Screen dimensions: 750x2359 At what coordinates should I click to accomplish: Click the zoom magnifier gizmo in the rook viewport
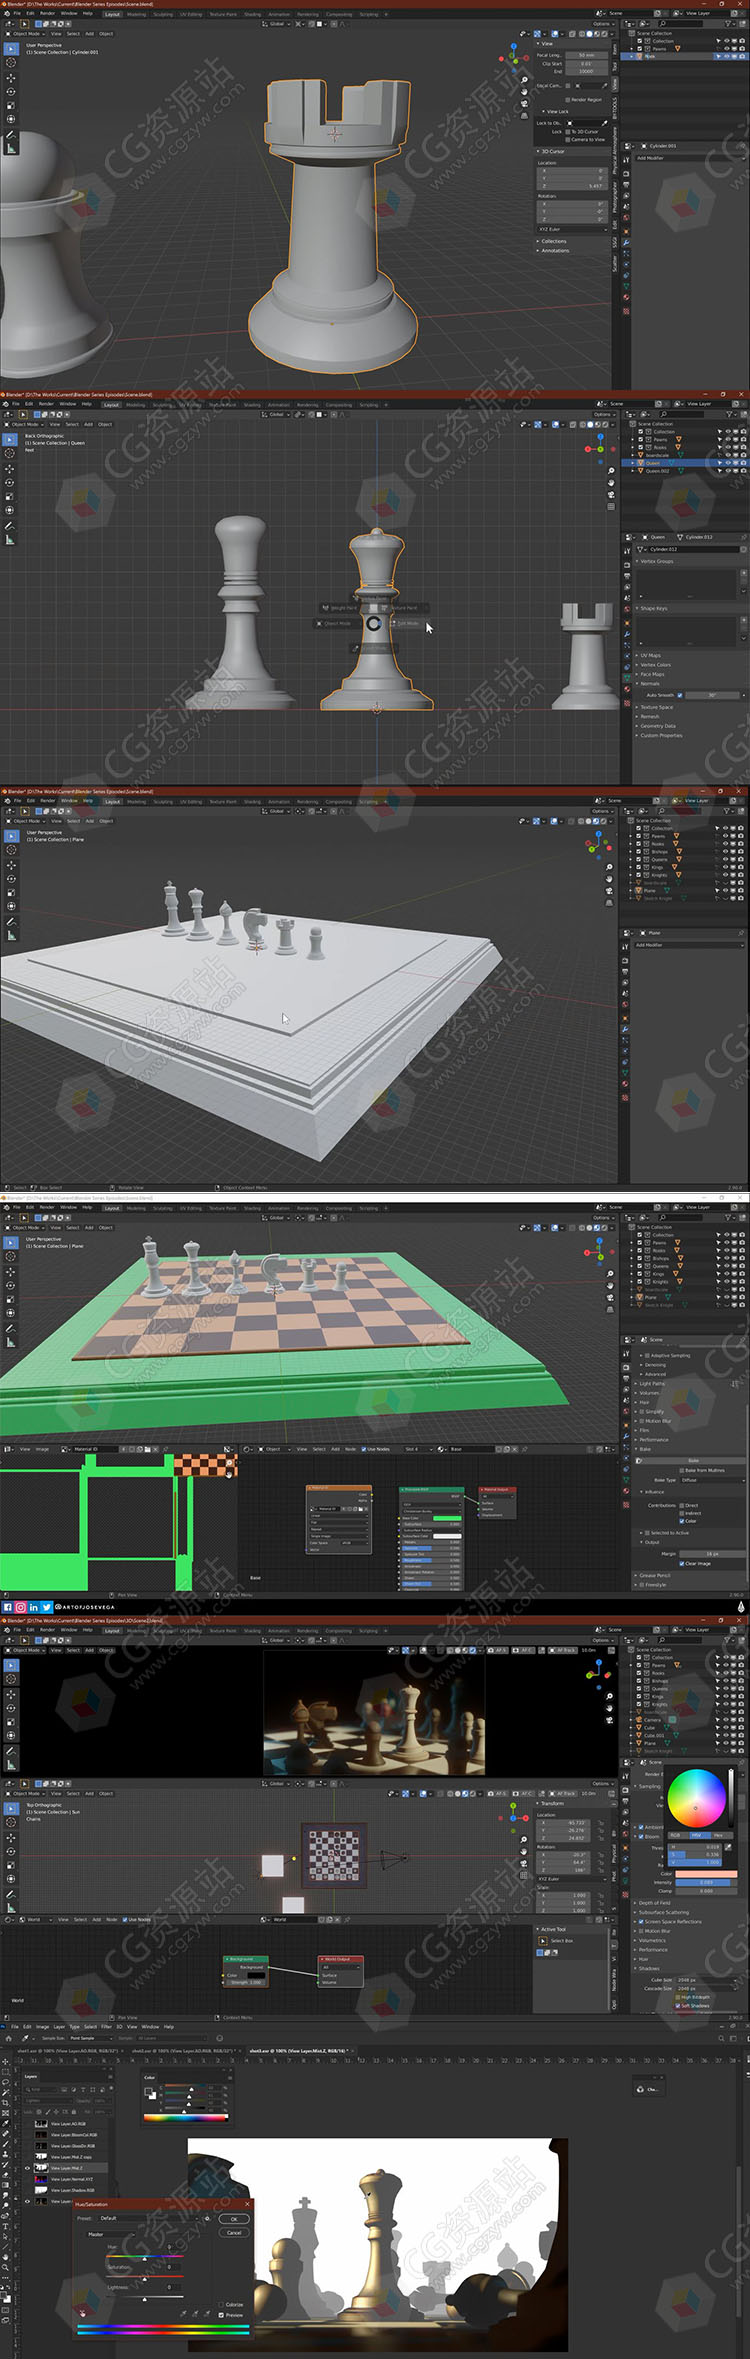[x=524, y=80]
